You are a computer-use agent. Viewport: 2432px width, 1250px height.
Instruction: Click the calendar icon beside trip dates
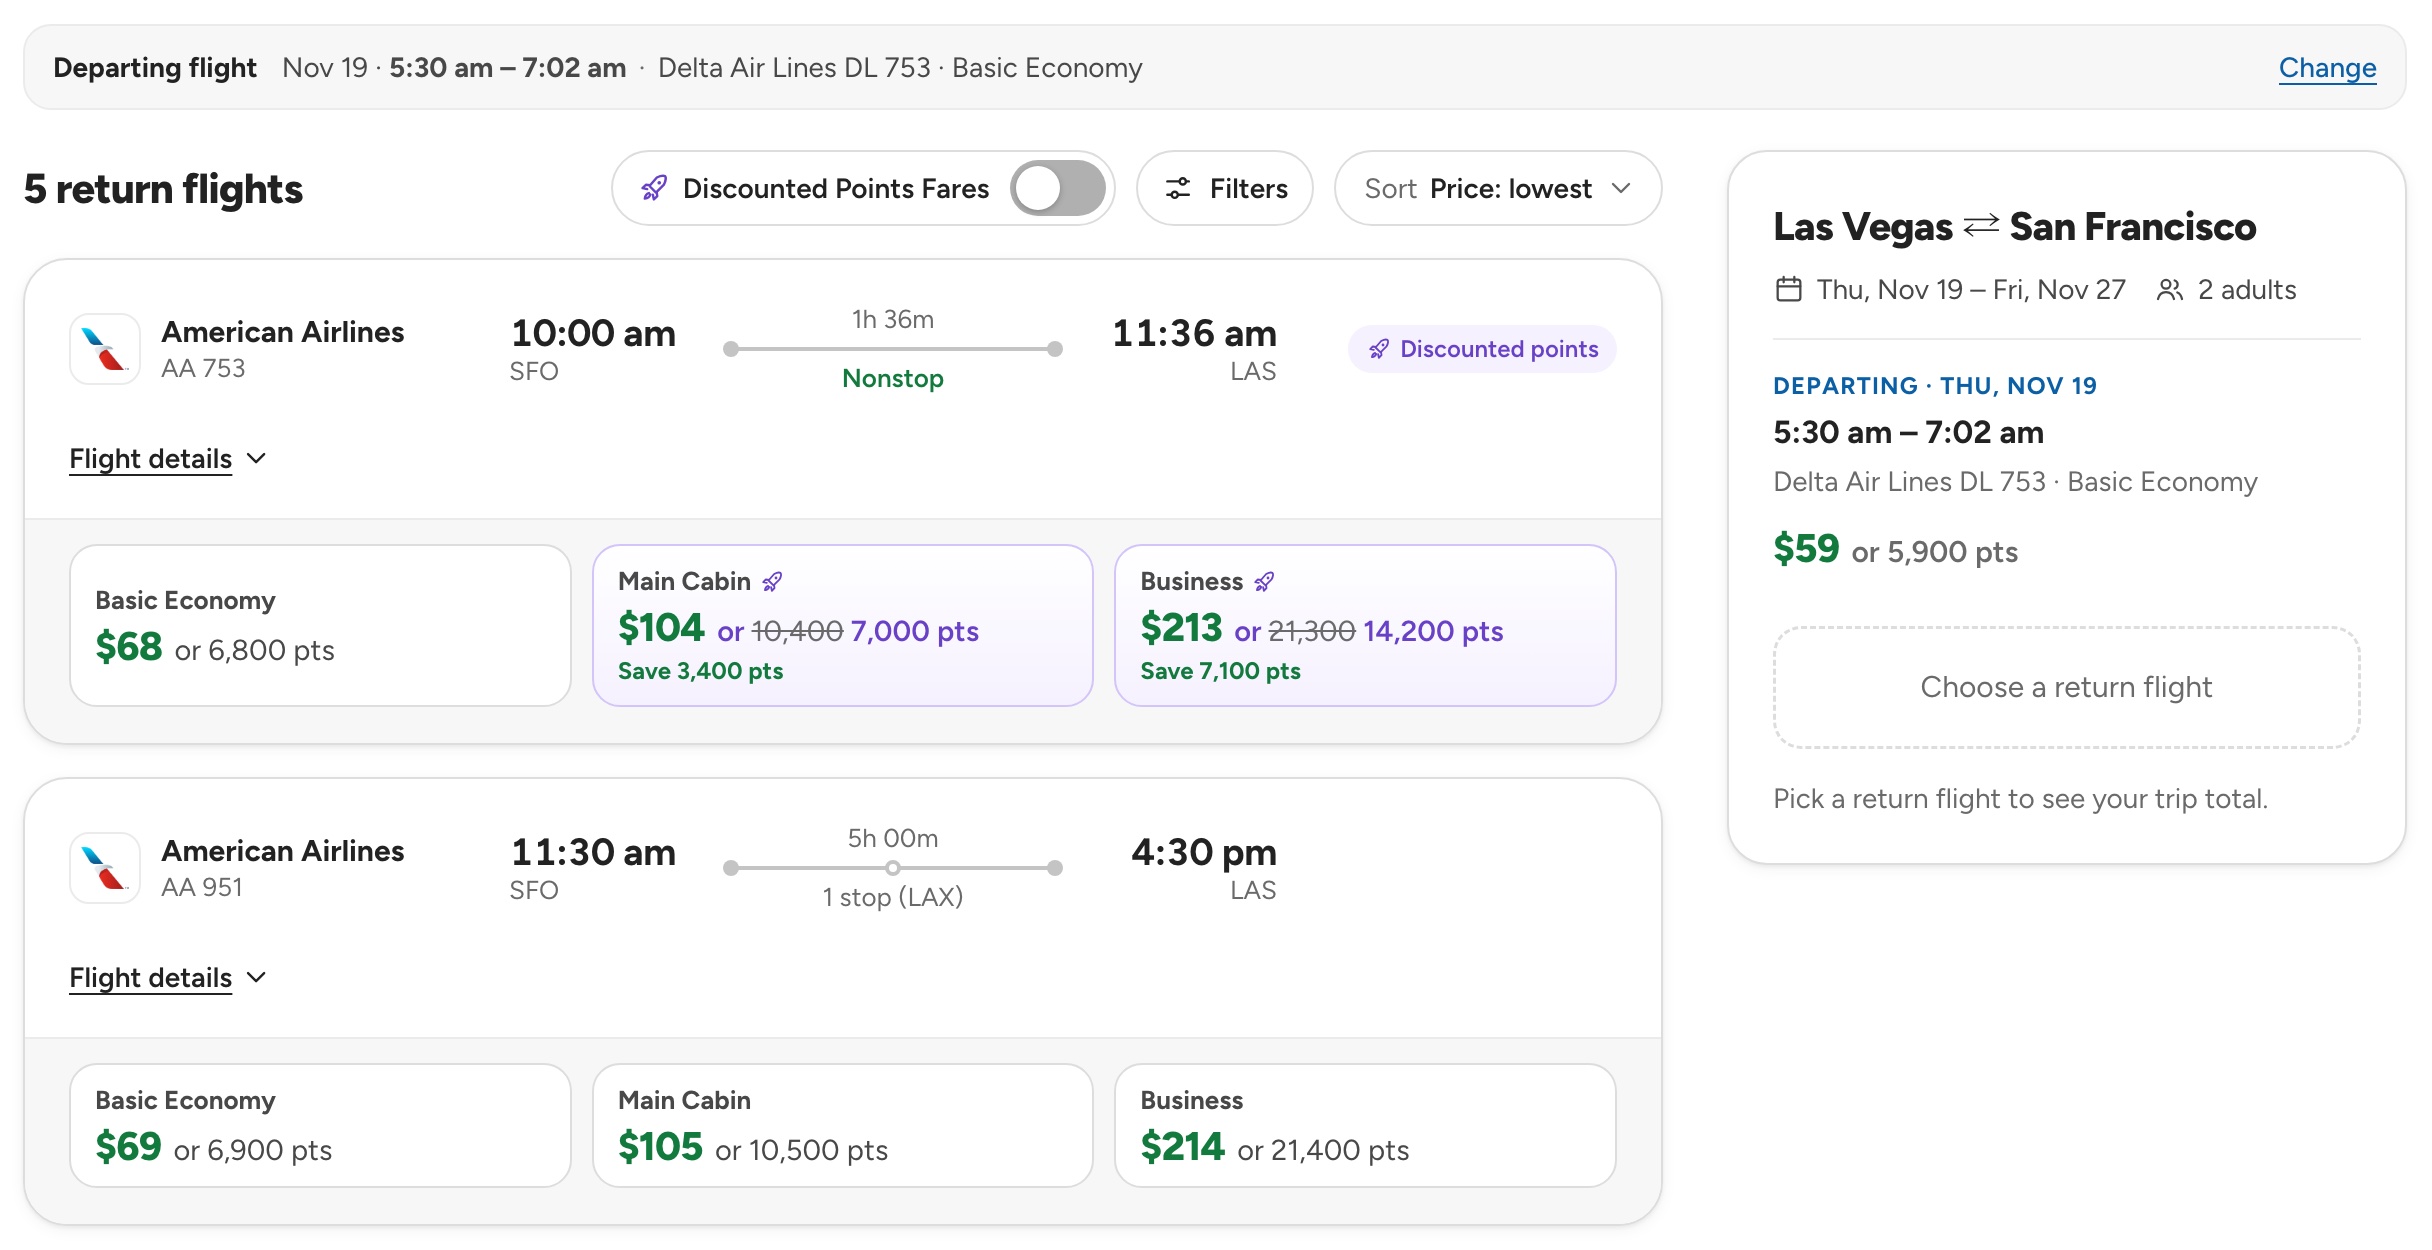click(1788, 289)
